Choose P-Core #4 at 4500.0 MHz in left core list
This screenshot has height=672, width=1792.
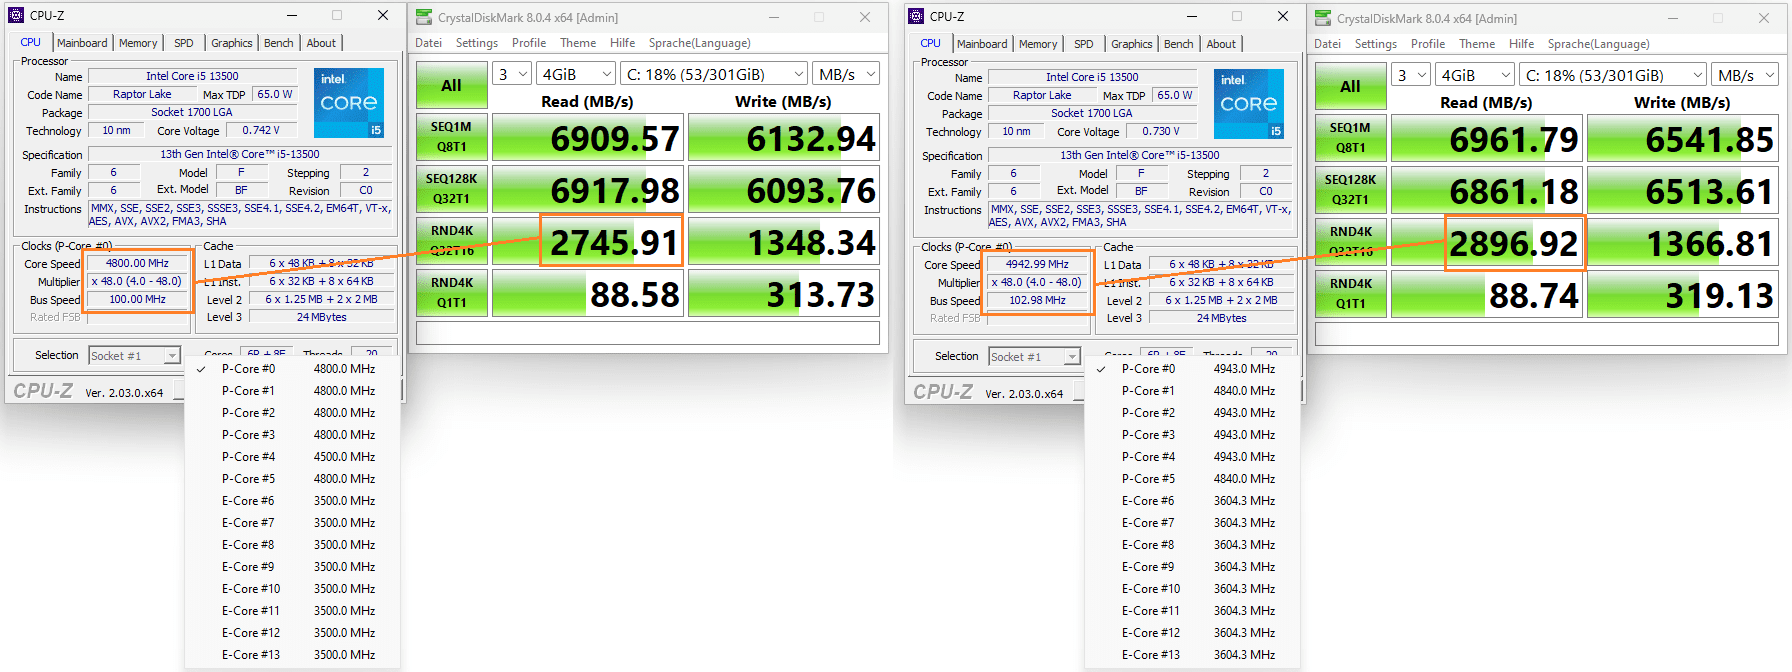coord(293,457)
